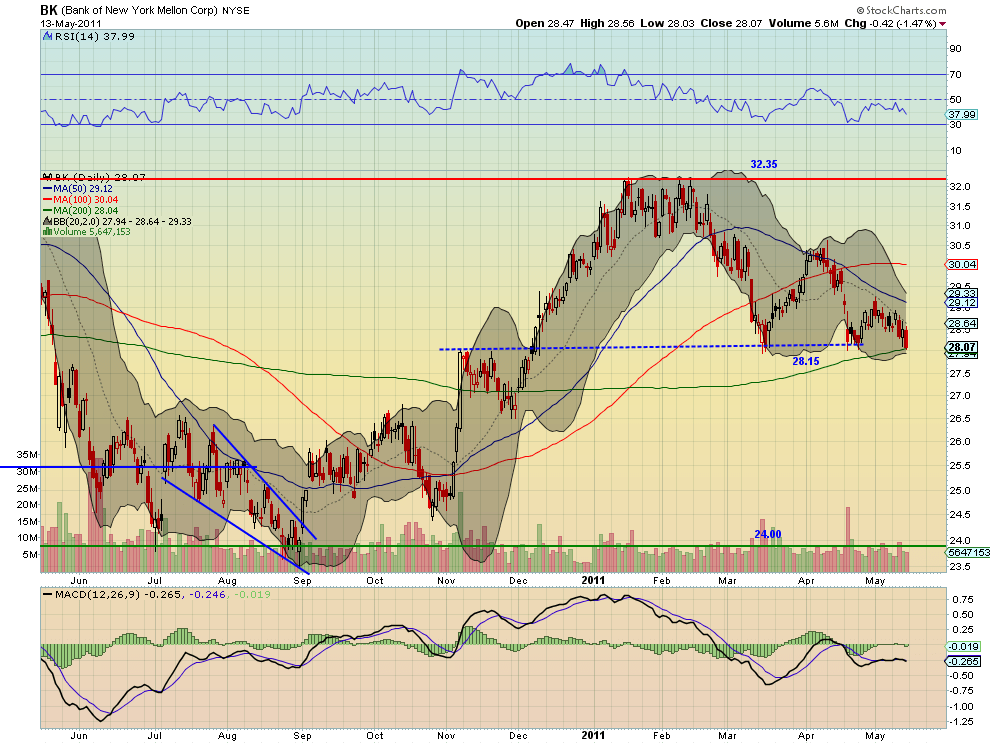Click the black line marker beside MACD(12,26,9)

tap(47, 594)
